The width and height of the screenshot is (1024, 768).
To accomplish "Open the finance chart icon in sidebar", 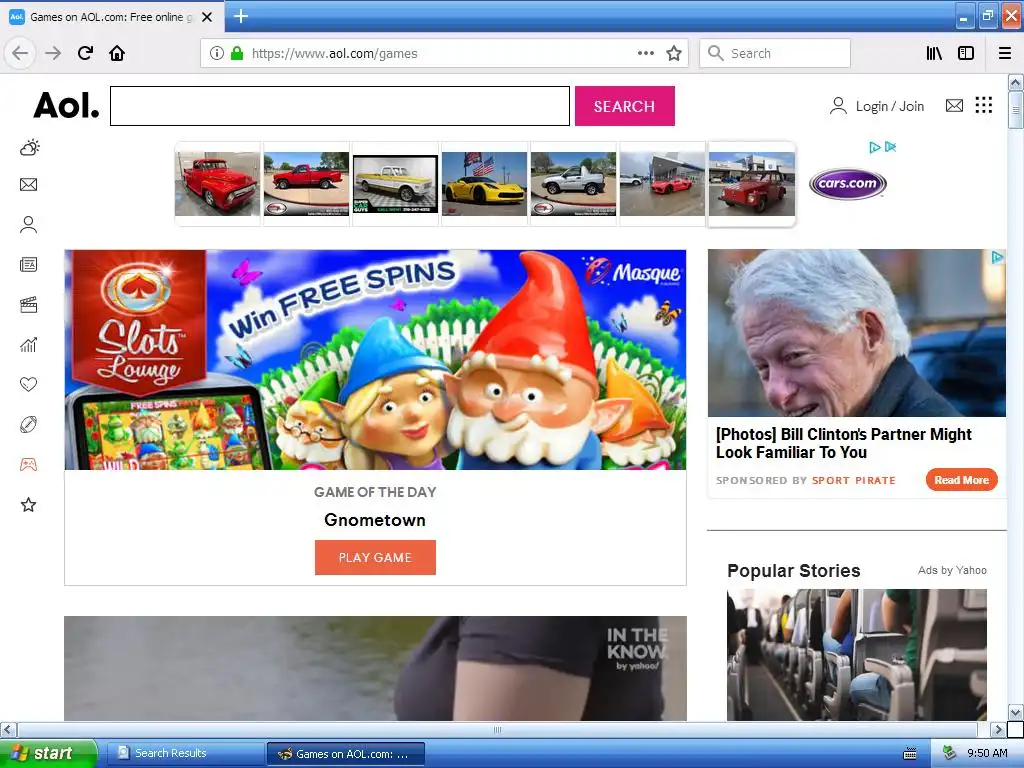I will click(x=29, y=344).
